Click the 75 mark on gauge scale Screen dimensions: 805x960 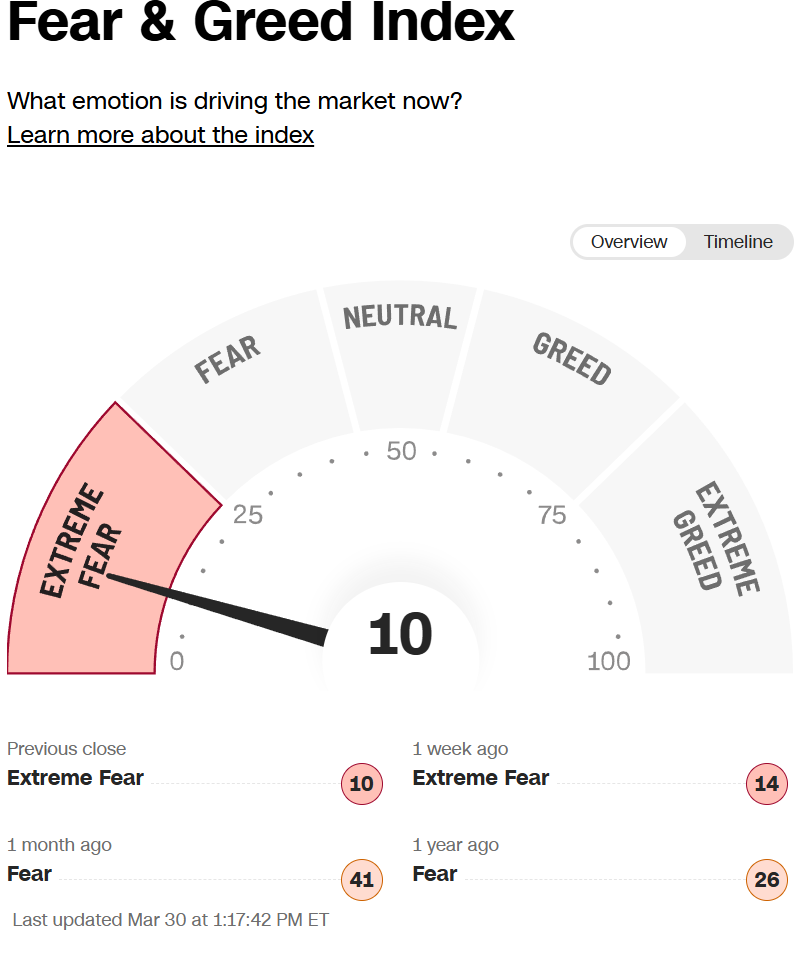pos(552,515)
